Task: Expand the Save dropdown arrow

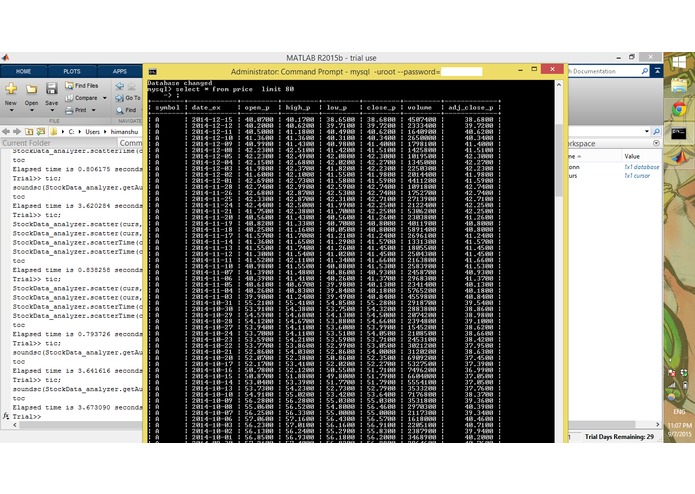Action: 52,110
